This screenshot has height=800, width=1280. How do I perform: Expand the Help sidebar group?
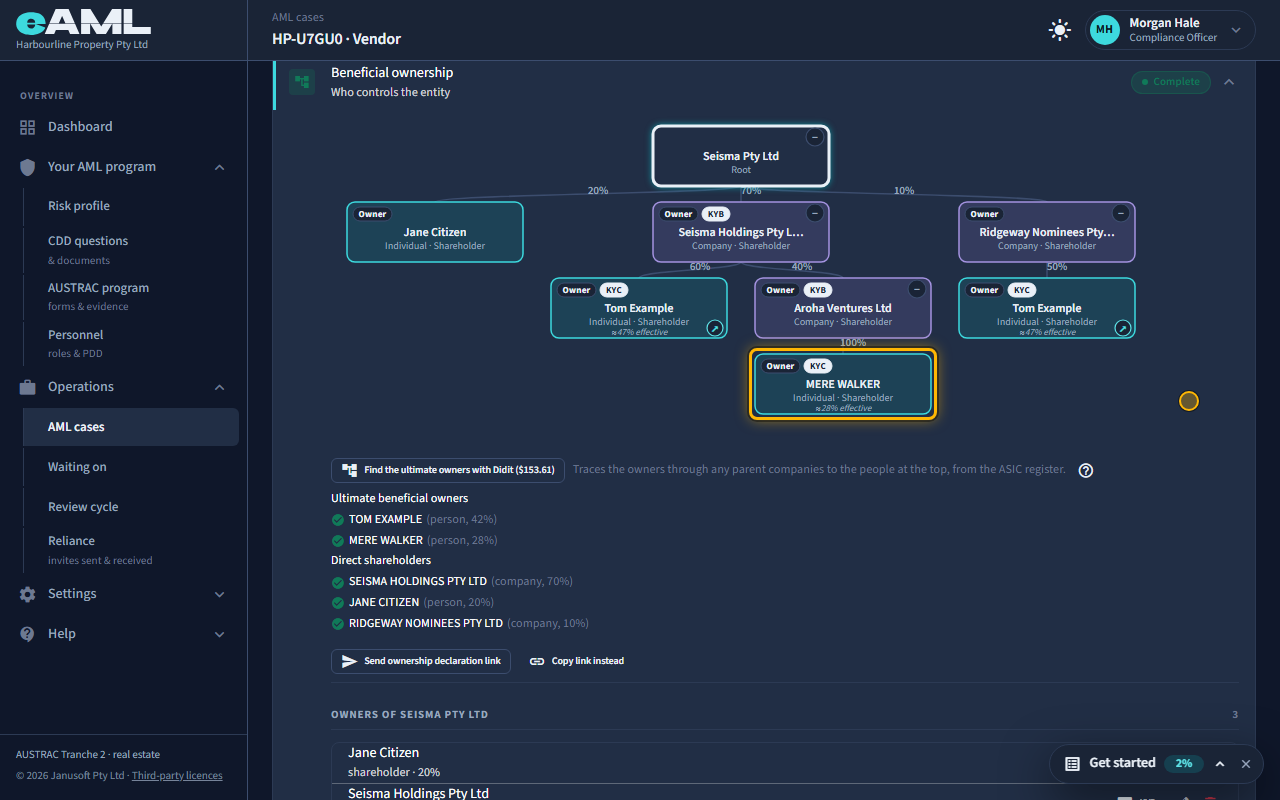click(x=220, y=634)
